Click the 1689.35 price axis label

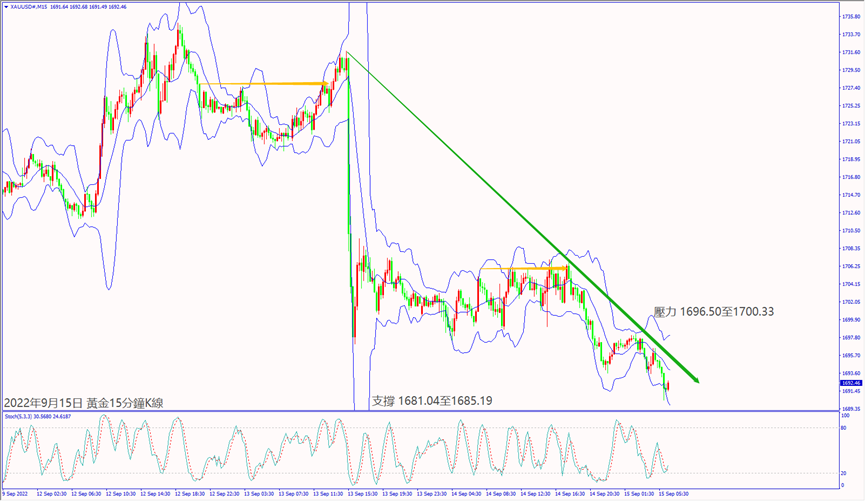(x=849, y=408)
